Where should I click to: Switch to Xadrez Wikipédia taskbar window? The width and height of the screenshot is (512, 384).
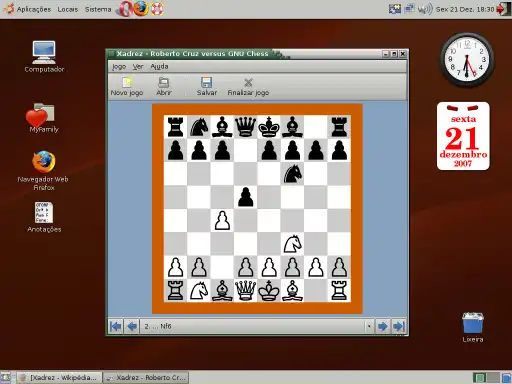click(59, 378)
